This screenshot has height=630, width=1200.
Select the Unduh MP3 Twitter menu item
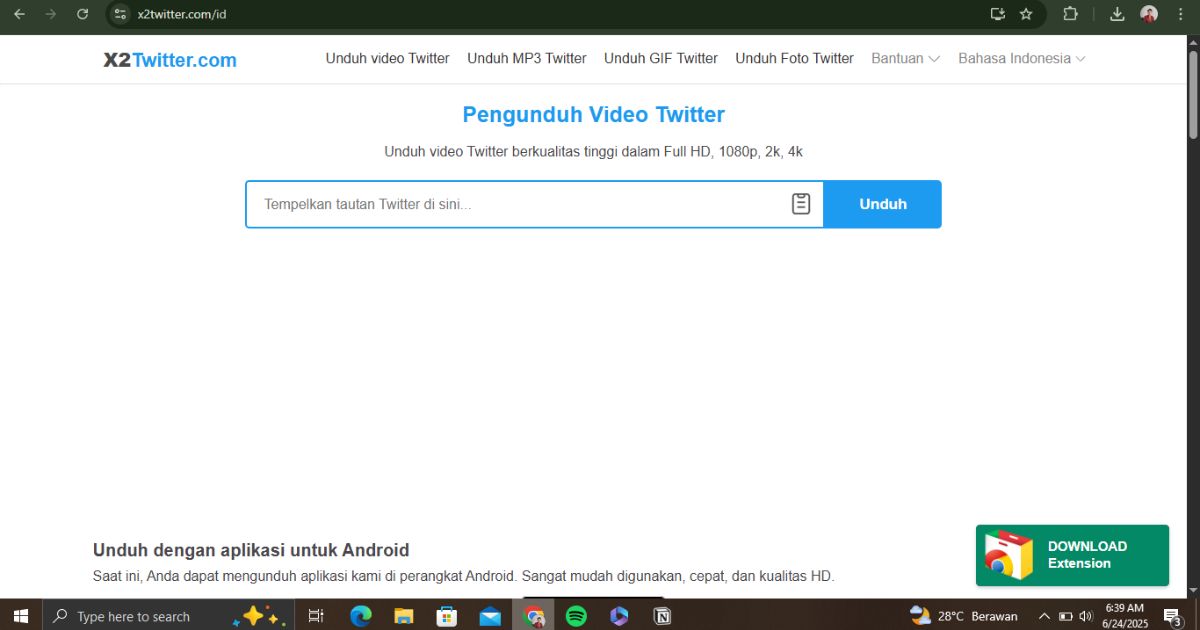point(526,58)
